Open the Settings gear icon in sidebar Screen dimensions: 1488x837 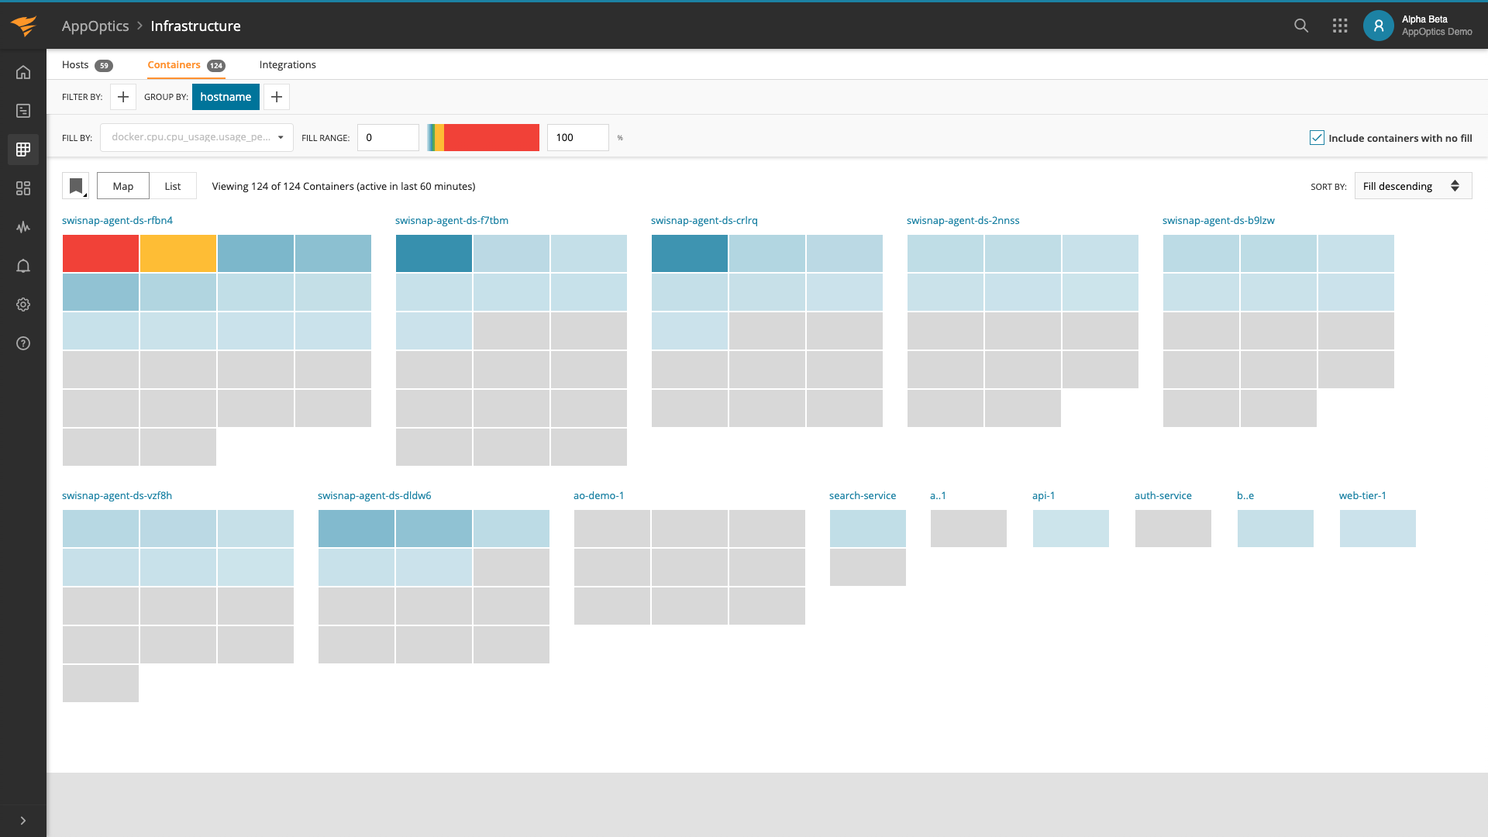coord(23,304)
